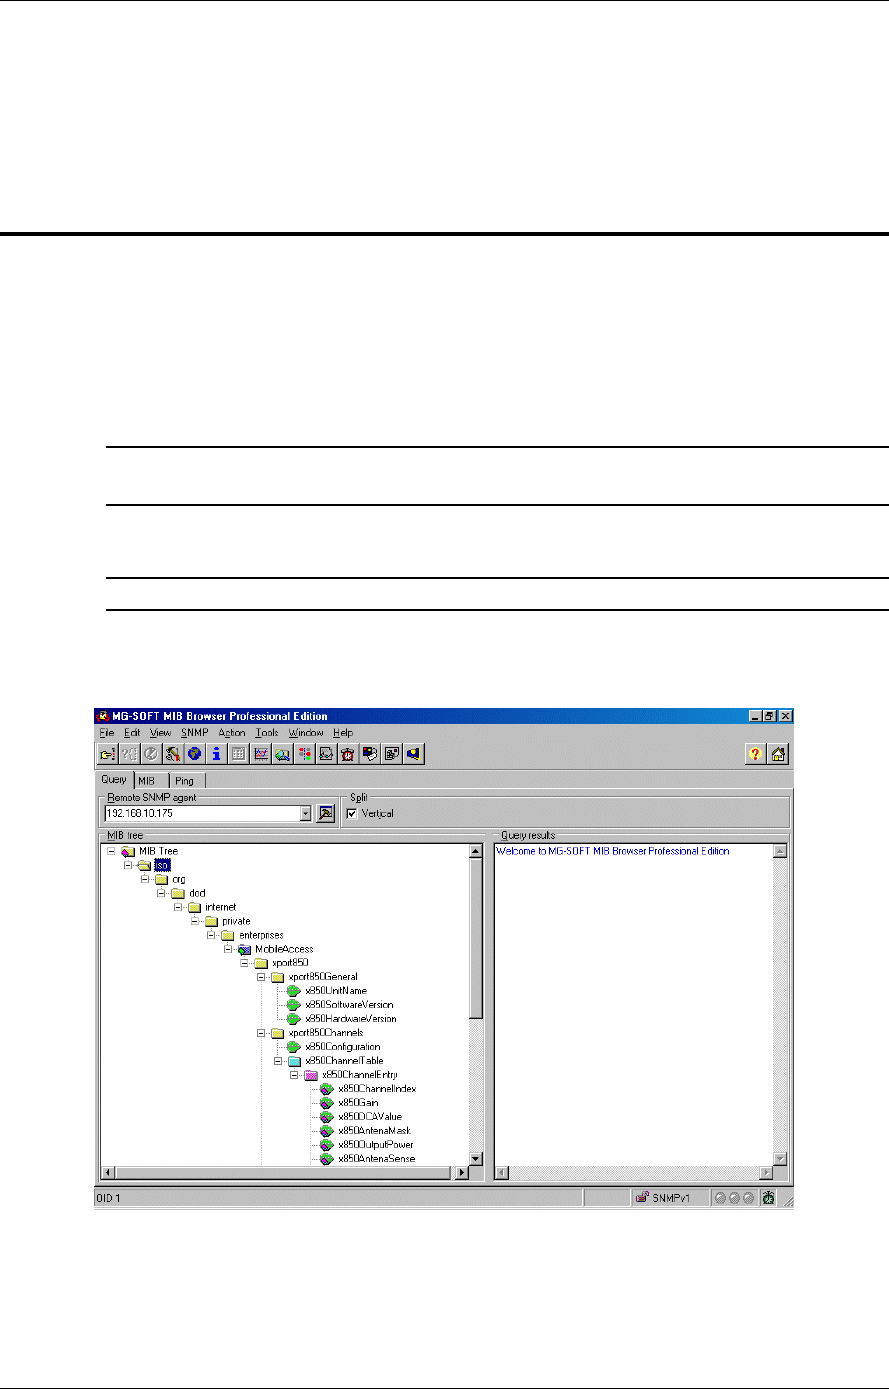The image size is (889, 1389).
Task: Select the x850OutputPower tree item
Action: (376, 1144)
